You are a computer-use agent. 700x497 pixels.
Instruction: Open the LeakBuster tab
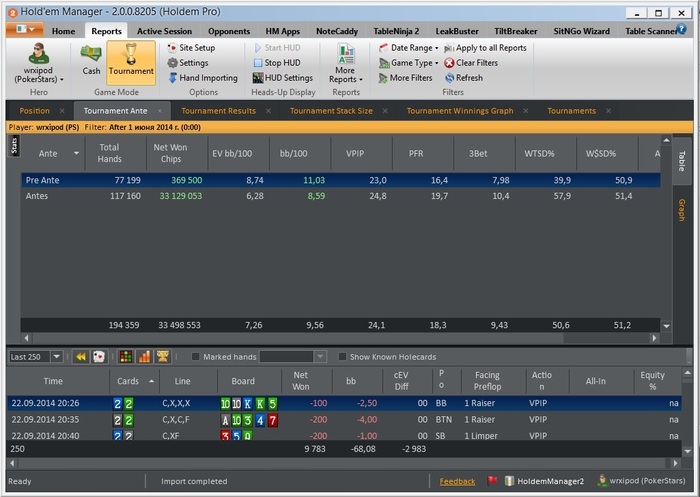click(457, 31)
